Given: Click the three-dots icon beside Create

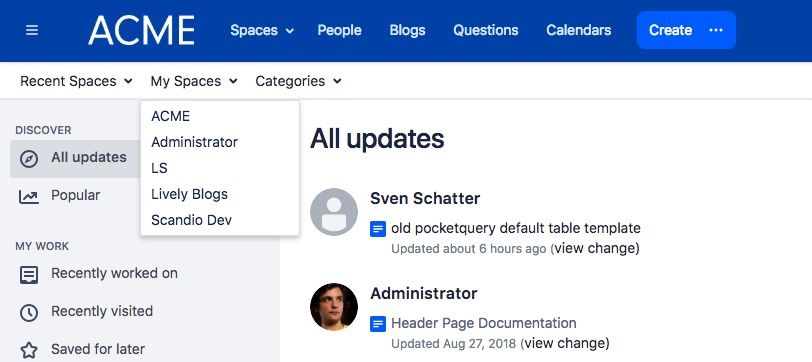Looking at the screenshot, I should [x=716, y=30].
